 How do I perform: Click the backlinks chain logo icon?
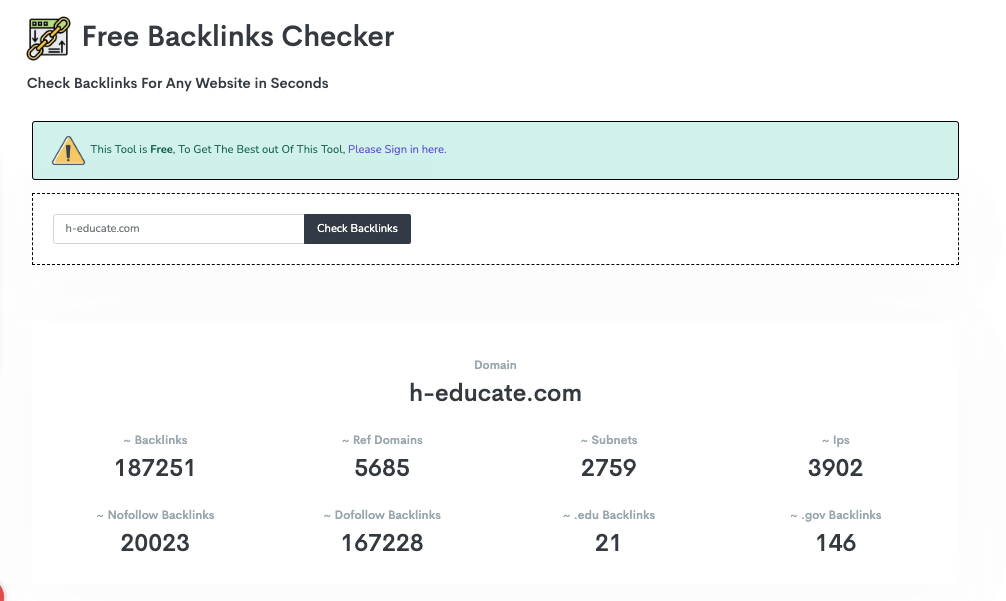(x=49, y=38)
